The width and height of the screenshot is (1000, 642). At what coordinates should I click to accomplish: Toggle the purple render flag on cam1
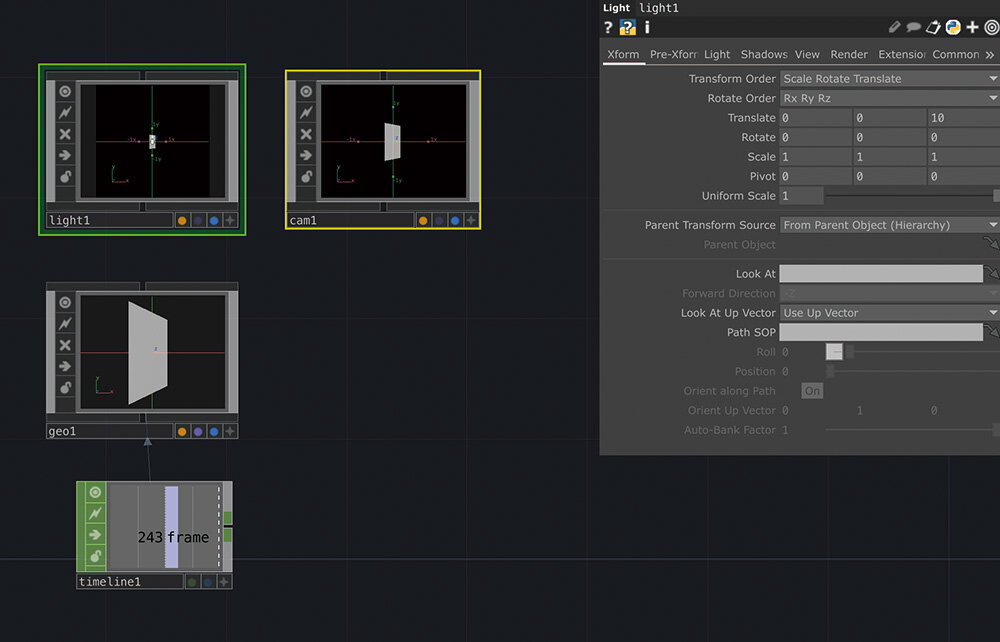(441, 222)
